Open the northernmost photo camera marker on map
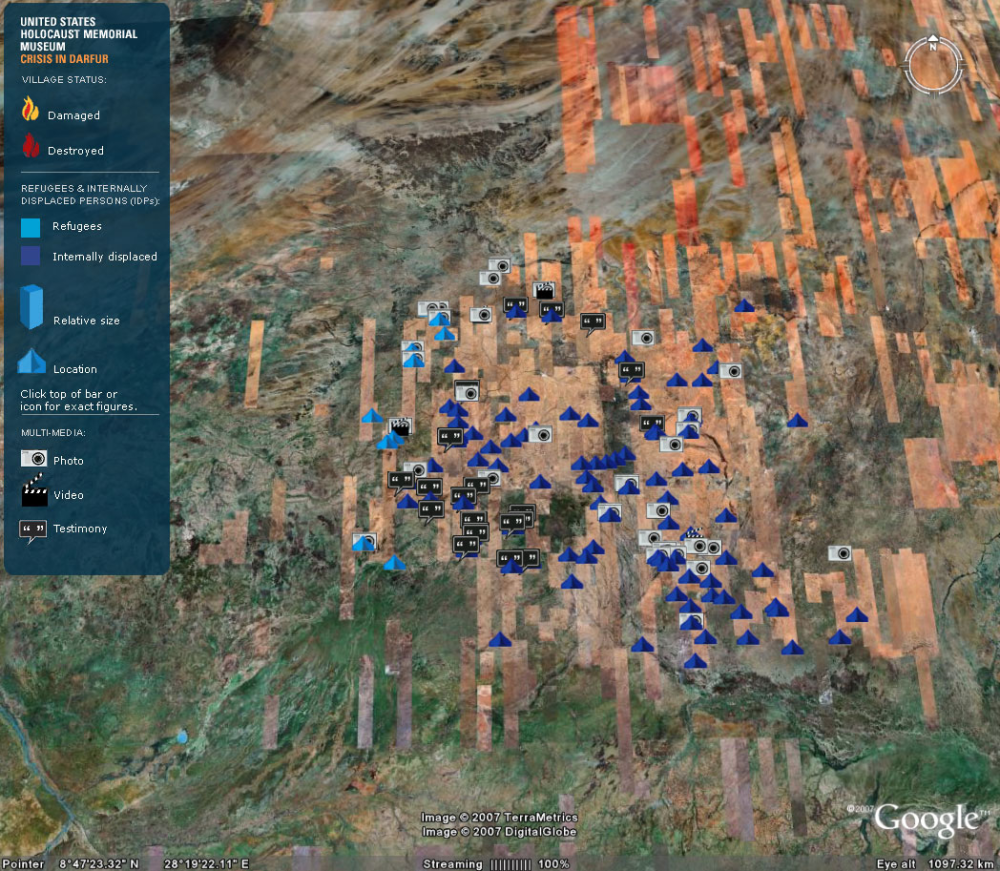This screenshot has width=1000, height=871. point(499,265)
